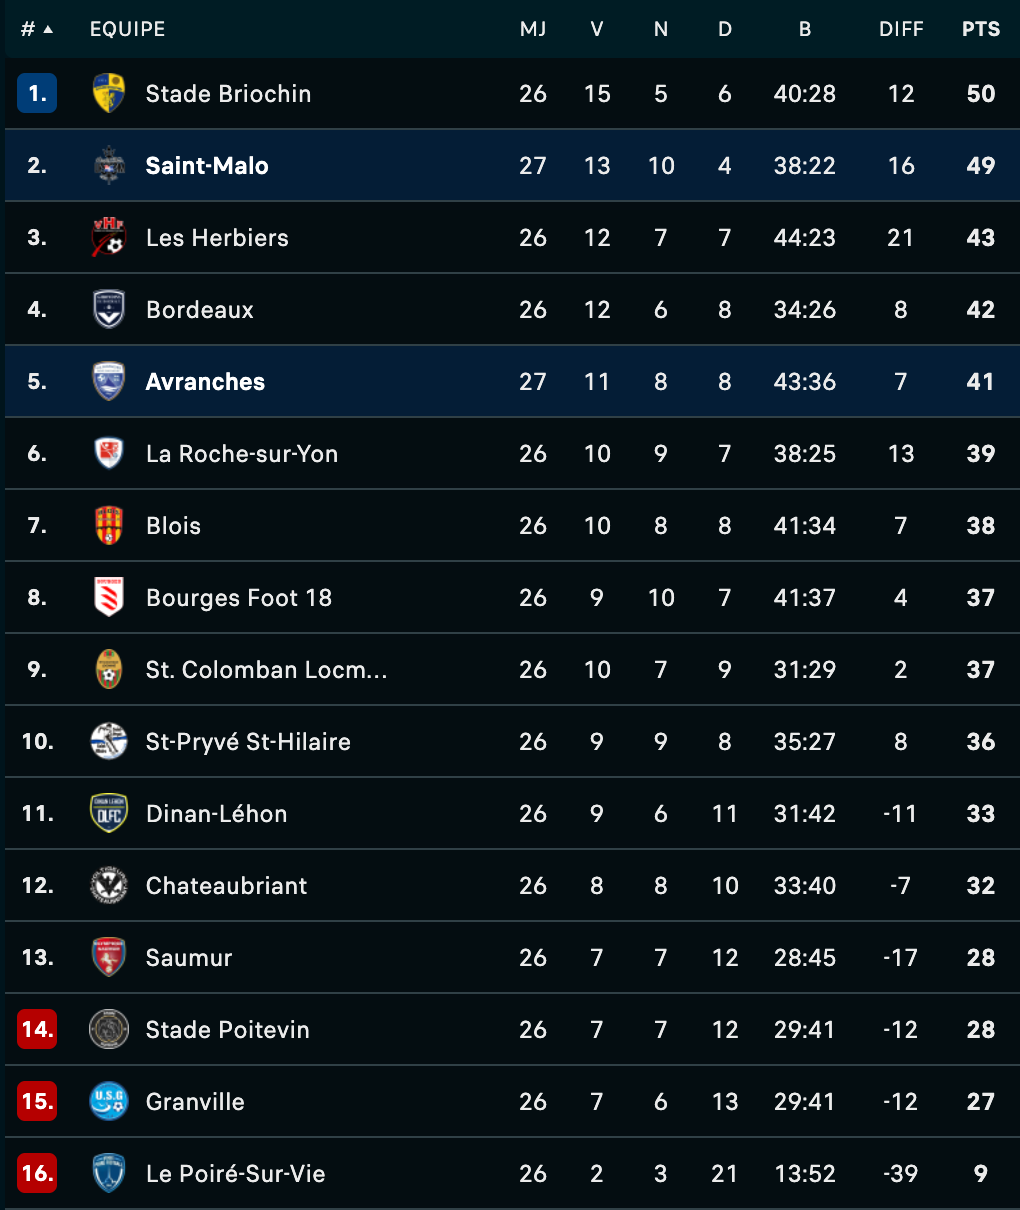Viewport: 1020px width, 1210px height.
Task: Select the Stade Poitevin circular crest
Action: coord(108,1029)
